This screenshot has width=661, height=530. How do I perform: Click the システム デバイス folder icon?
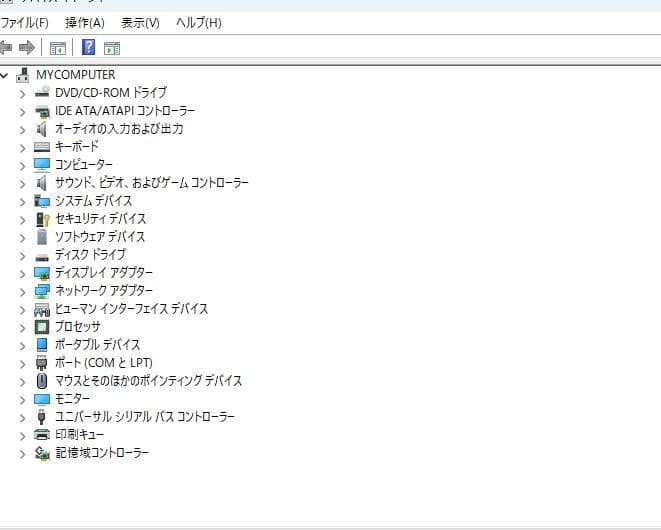click(42, 201)
